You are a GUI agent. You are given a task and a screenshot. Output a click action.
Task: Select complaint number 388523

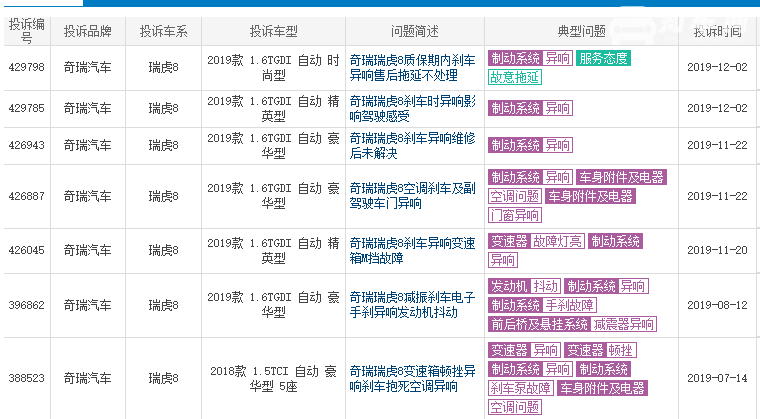pos(27,378)
